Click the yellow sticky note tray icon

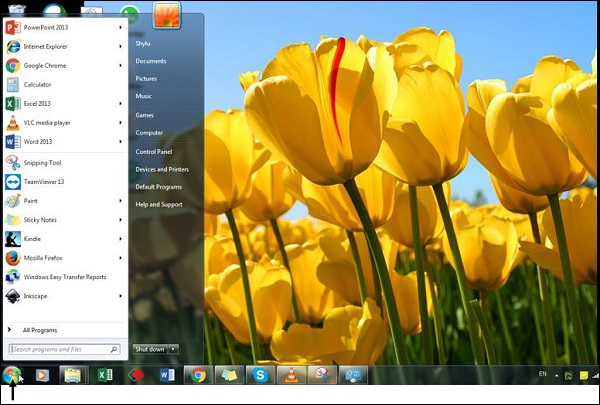coord(584,376)
